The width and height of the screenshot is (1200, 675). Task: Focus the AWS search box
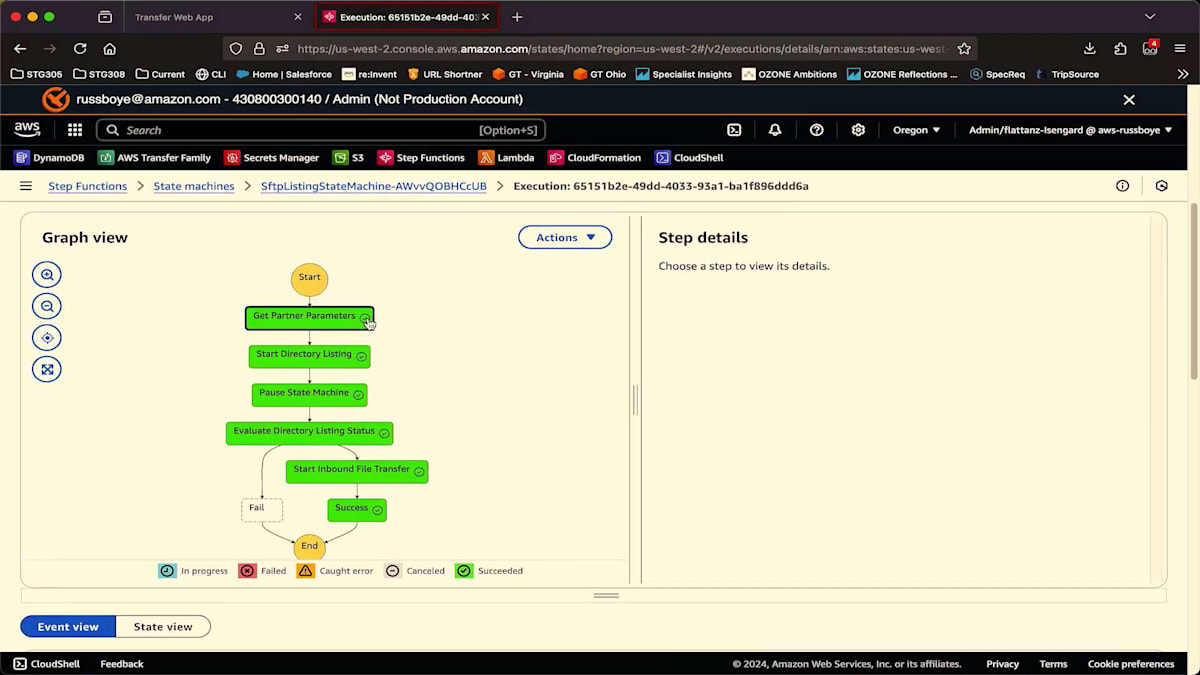pyautogui.click(x=321, y=130)
